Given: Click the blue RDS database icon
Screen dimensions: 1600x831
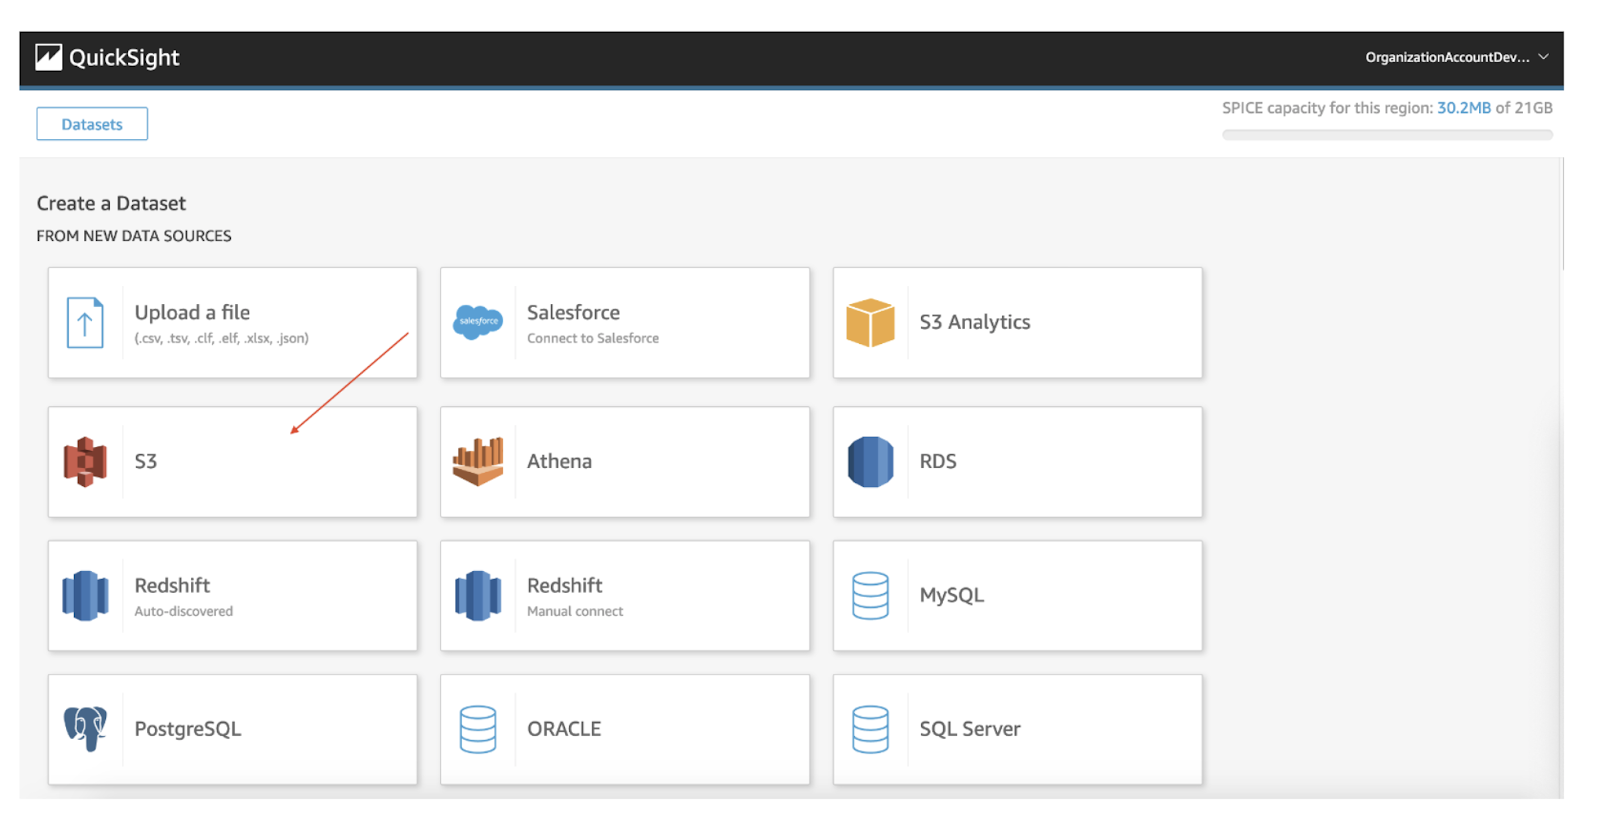Looking at the screenshot, I should [870, 462].
